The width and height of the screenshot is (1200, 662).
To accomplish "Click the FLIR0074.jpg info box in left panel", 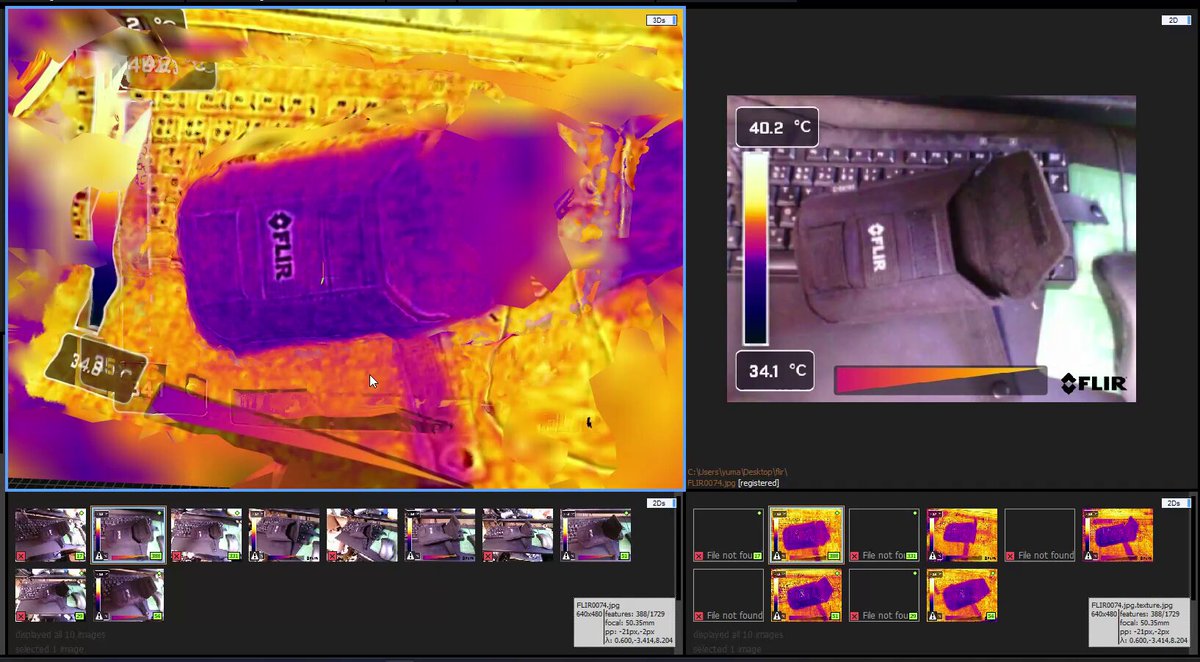I will pyautogui.click(x=624, y=622).
